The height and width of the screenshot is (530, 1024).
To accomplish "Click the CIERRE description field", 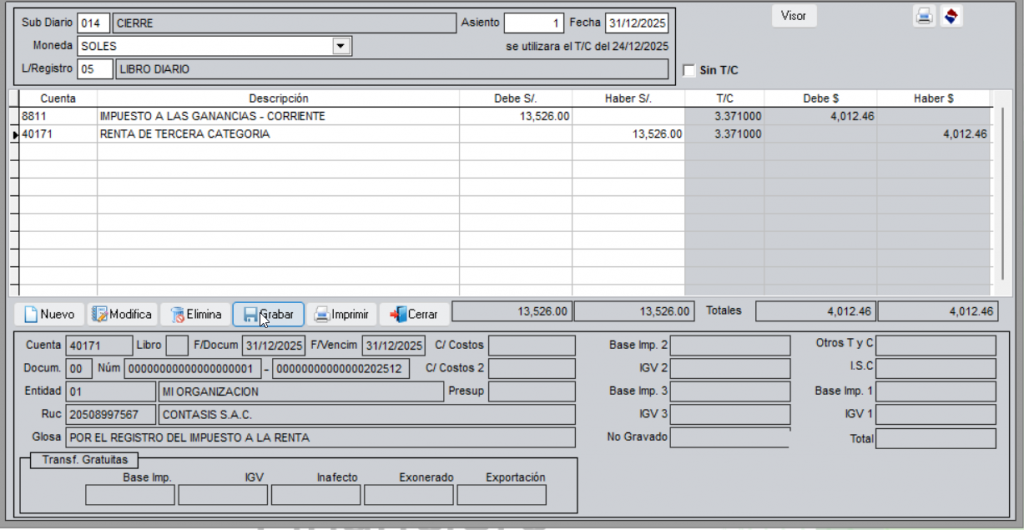I will point(284,23).
